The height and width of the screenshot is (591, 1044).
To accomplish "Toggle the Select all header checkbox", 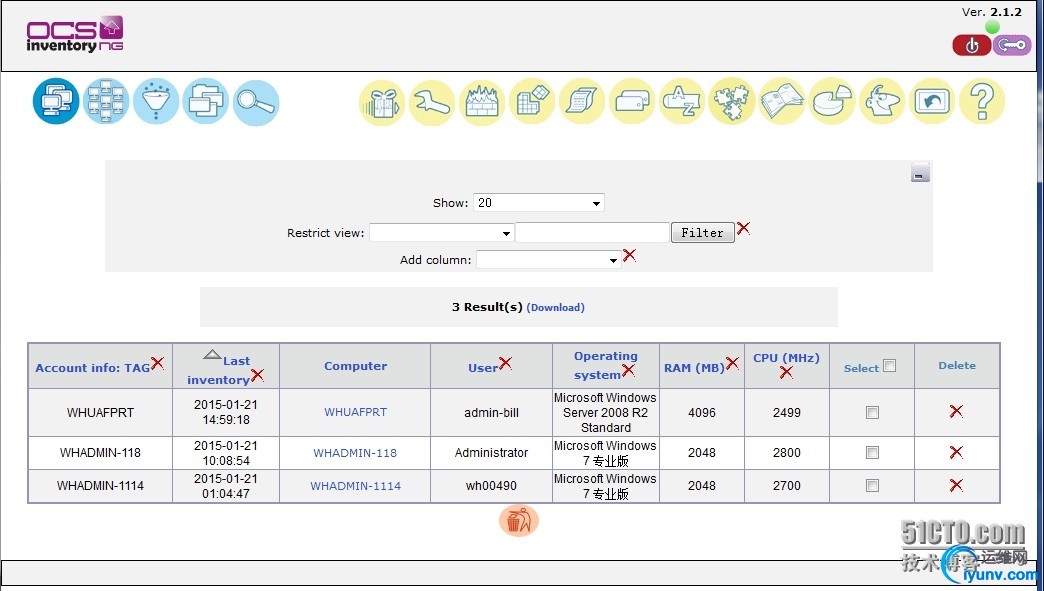I will click(x=890, y=366).
